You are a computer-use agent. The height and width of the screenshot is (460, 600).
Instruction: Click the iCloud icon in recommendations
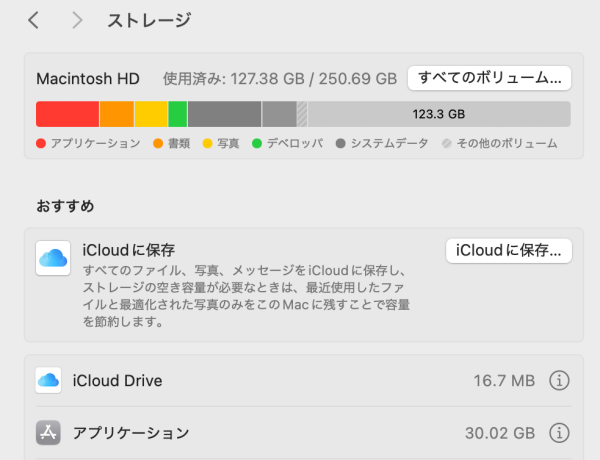(52, 258)
